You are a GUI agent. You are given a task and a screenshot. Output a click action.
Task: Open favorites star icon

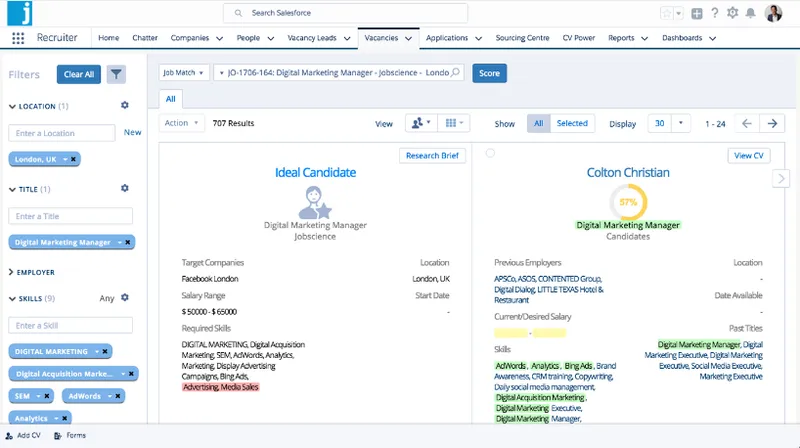pos(667,13)
